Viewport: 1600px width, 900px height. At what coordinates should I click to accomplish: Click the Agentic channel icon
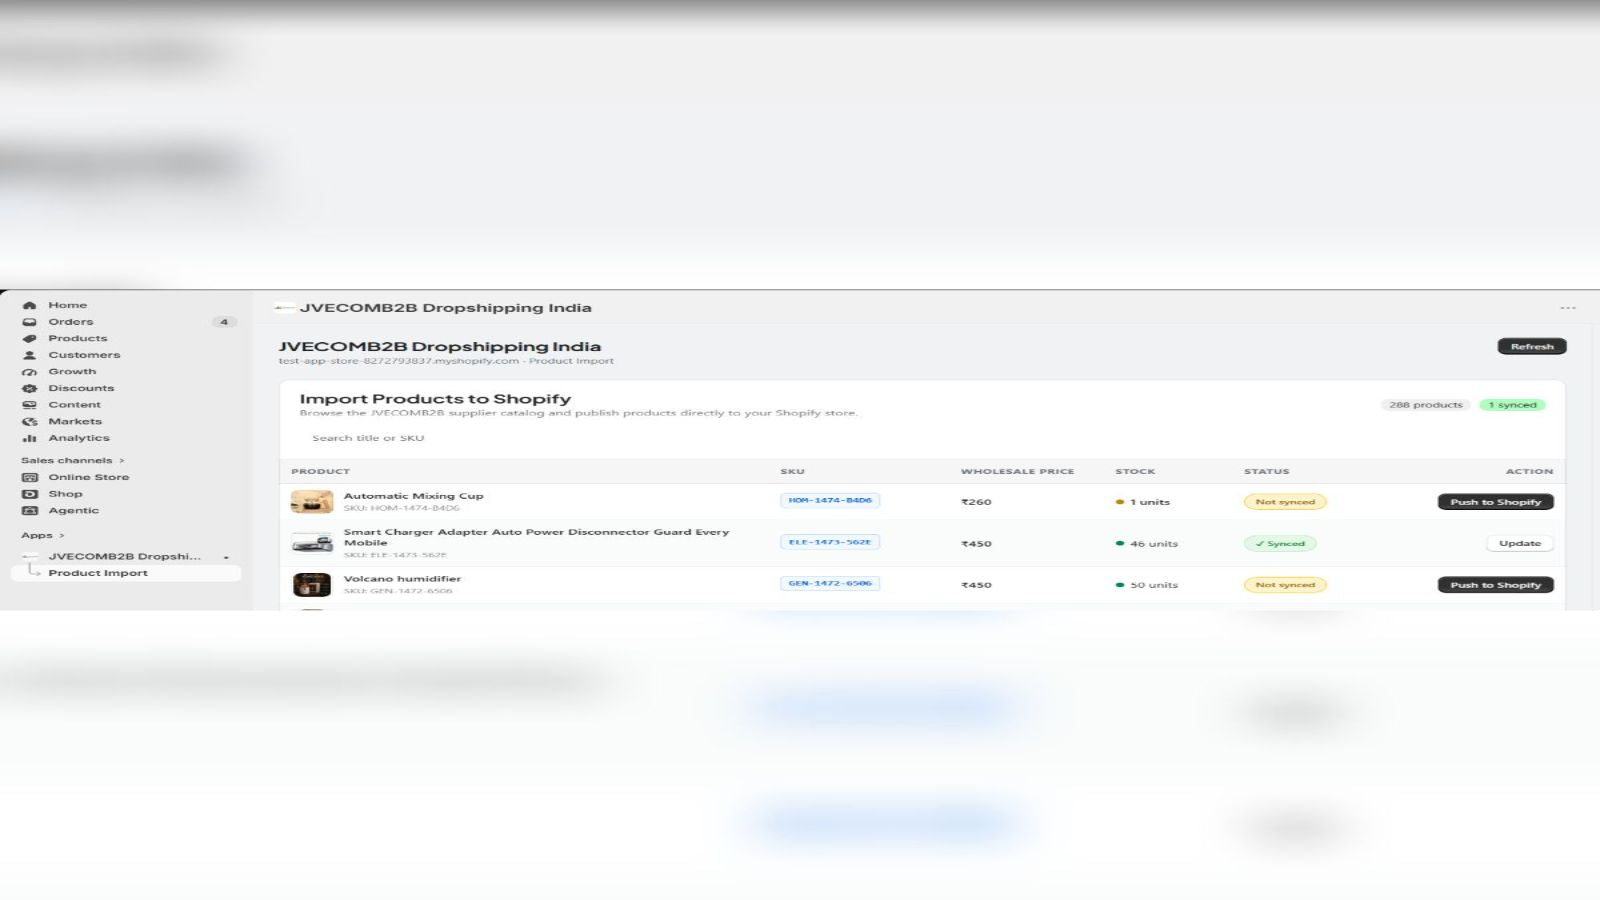point(29,510)
